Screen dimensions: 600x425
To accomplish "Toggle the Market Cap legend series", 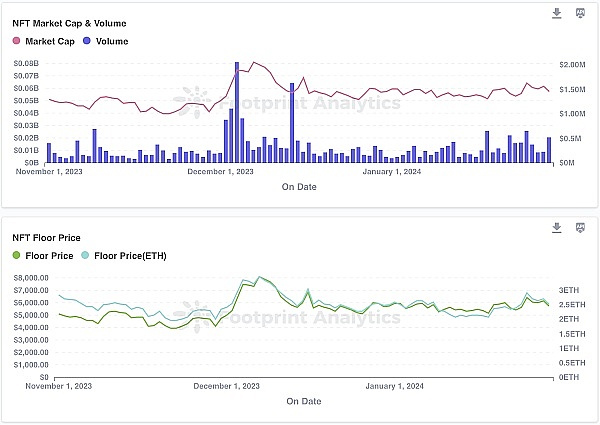I will click(x=51, y=41).
